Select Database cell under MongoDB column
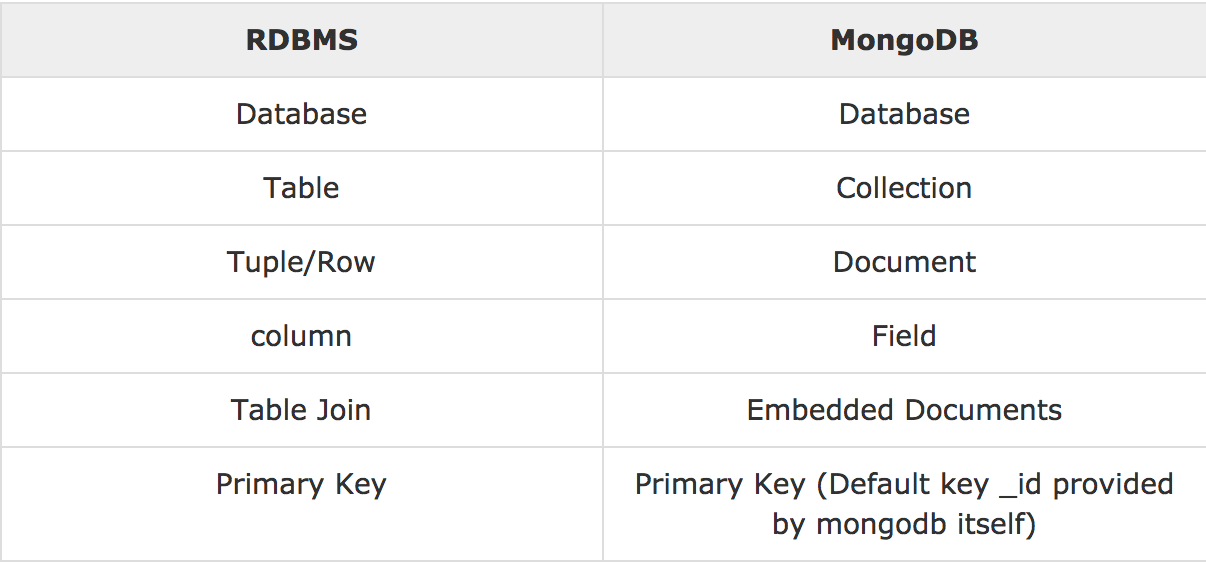 (904, 114)
